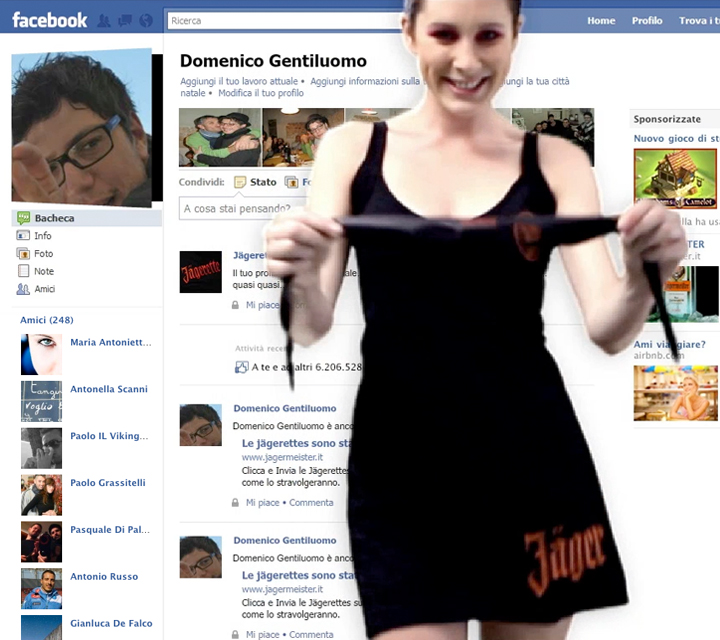720x640 pixels.
Task: Click the privacy lock in the Jägerette post
Action: coord(235,305)
